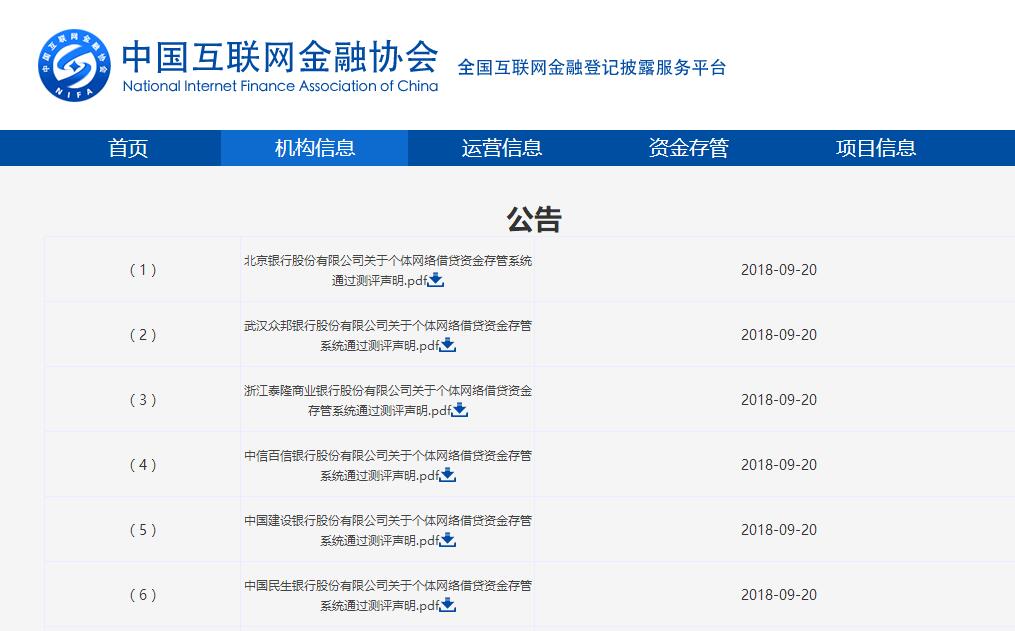
Task: Select row number ( 1 ) cell
Action: click(x=142, y=270)
